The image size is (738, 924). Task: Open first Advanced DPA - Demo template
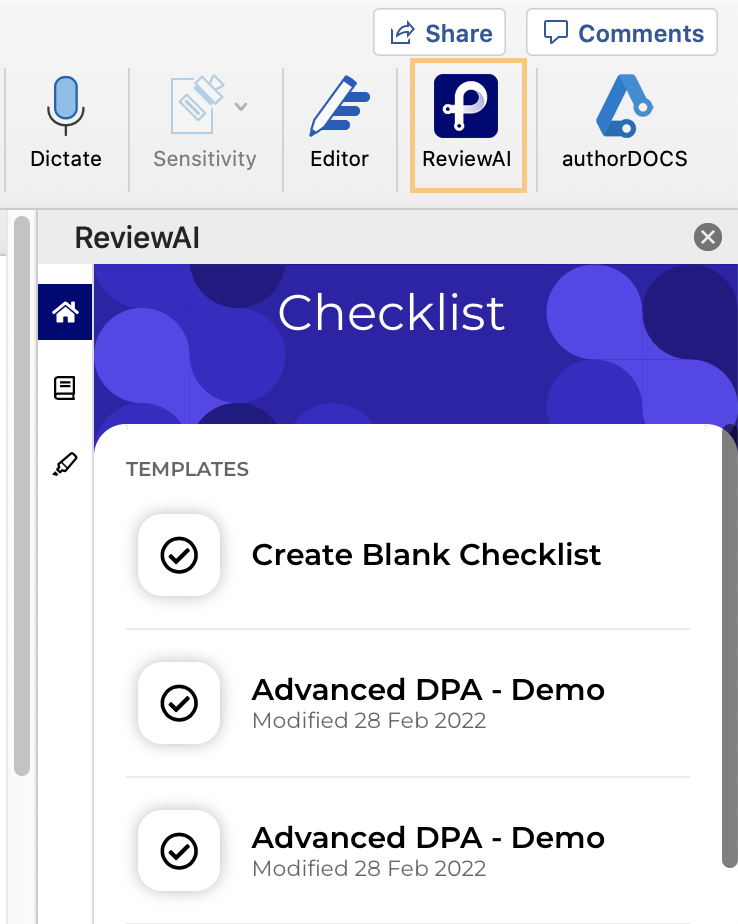coord(408,703)
